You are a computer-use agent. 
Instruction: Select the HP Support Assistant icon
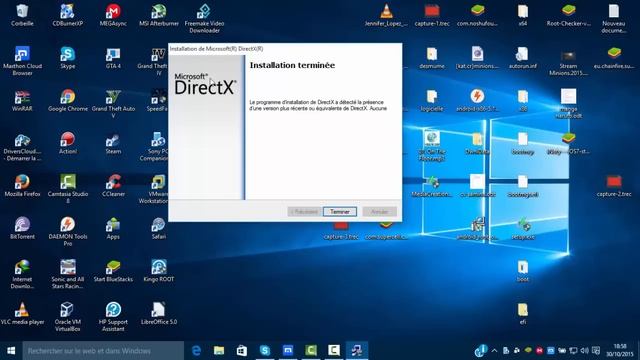coord(113,317)
